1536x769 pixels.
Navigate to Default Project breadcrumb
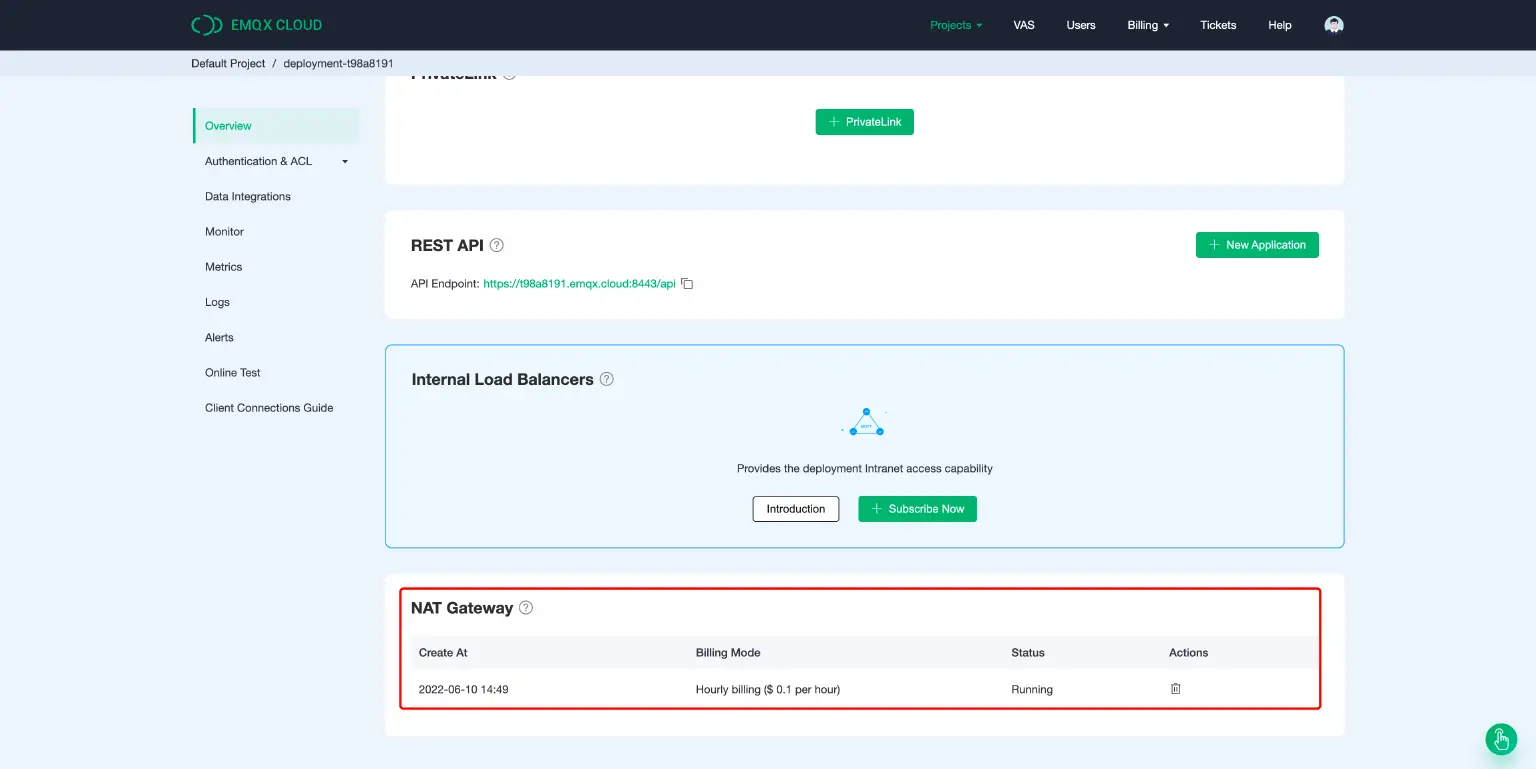228,63
